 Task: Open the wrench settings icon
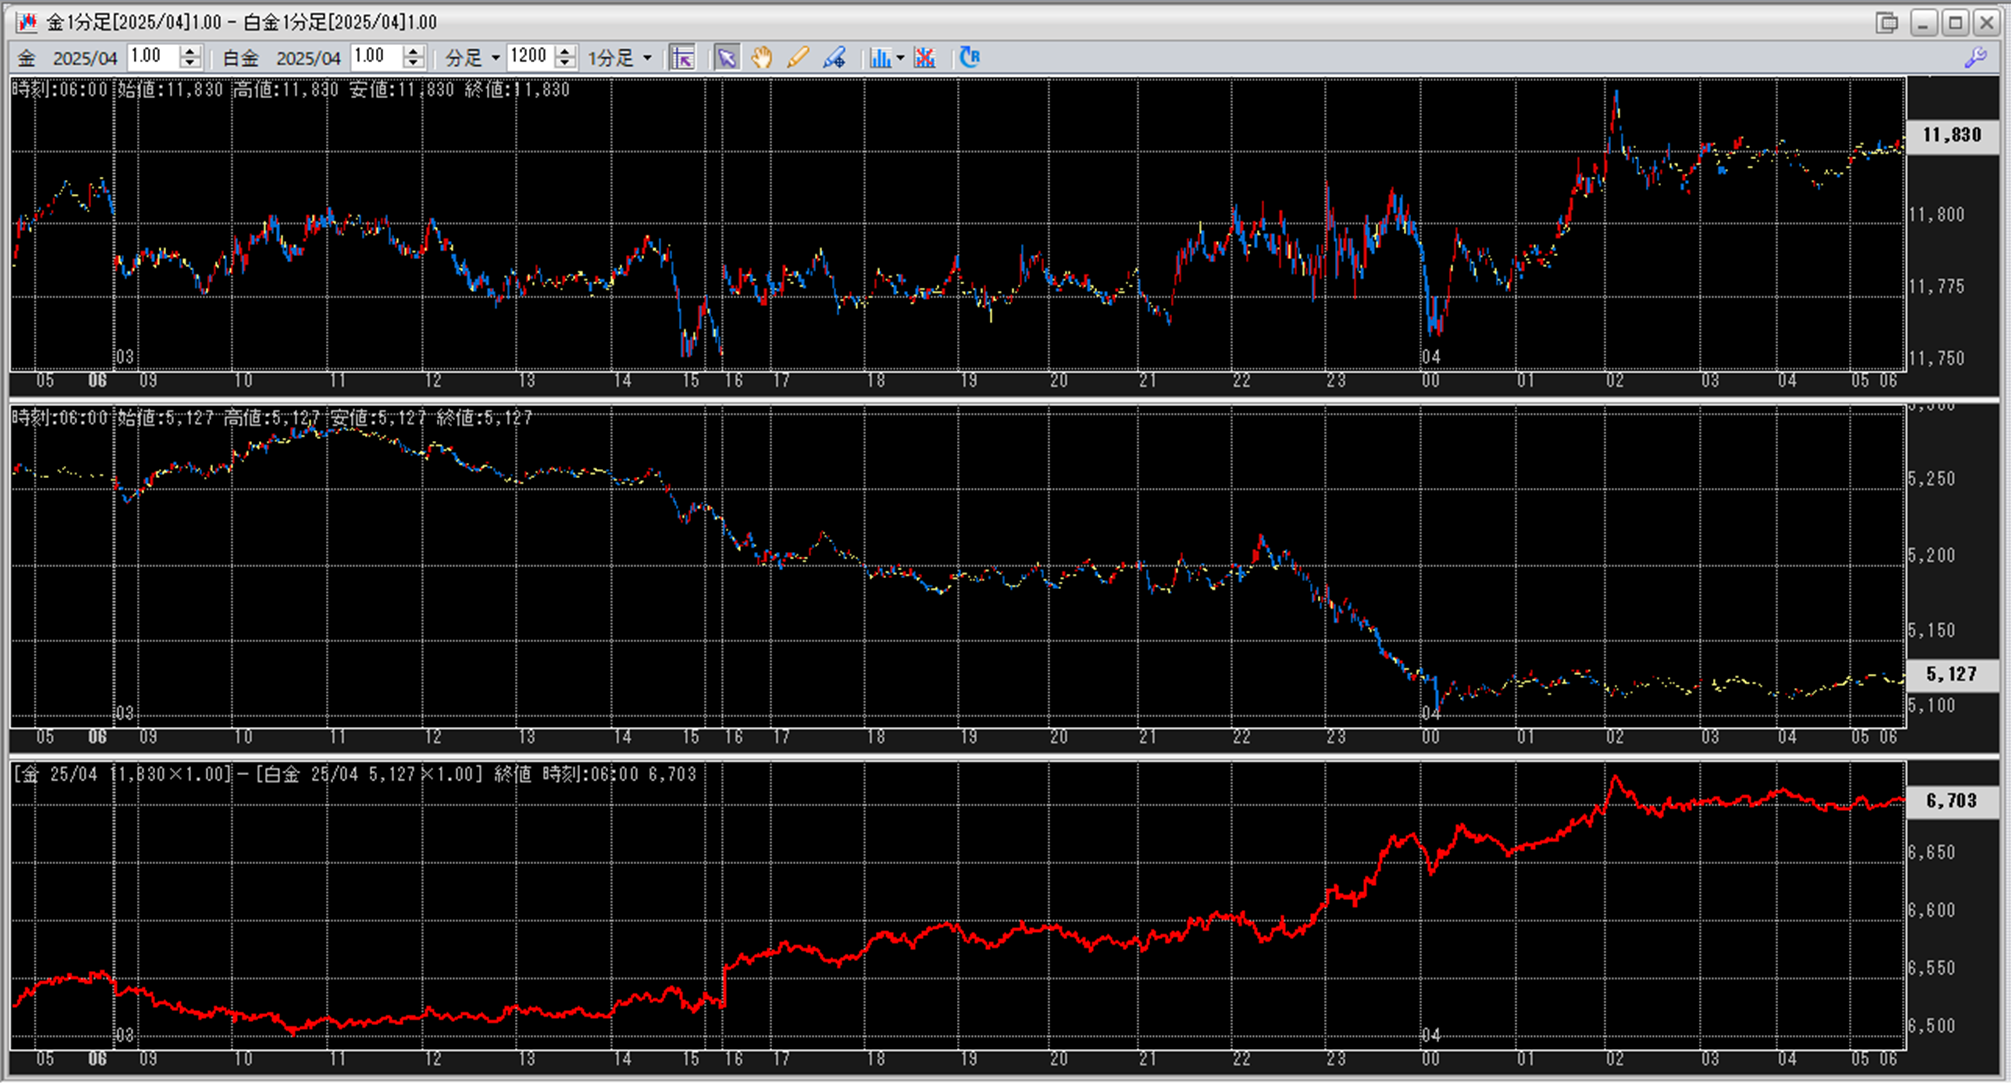[1975, 58]
